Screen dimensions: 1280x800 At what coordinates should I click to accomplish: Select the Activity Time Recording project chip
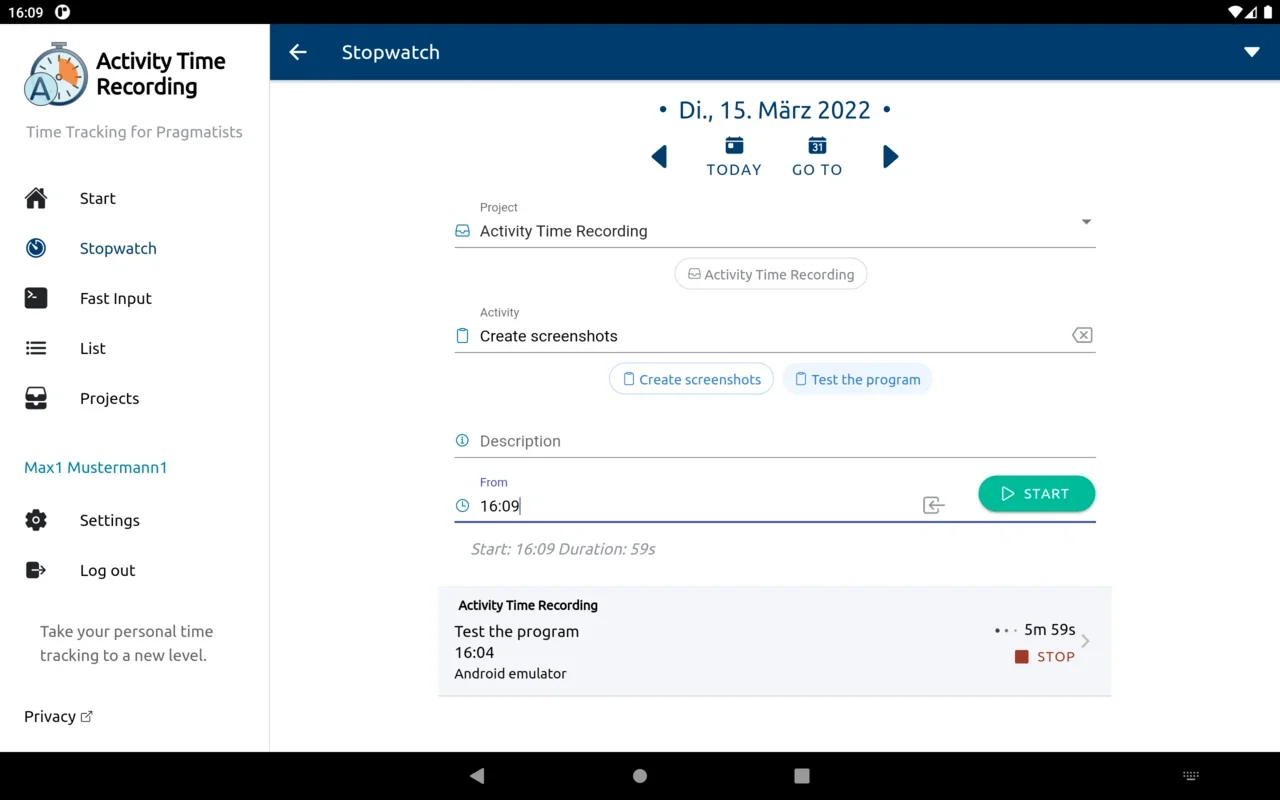coord(771,274)
